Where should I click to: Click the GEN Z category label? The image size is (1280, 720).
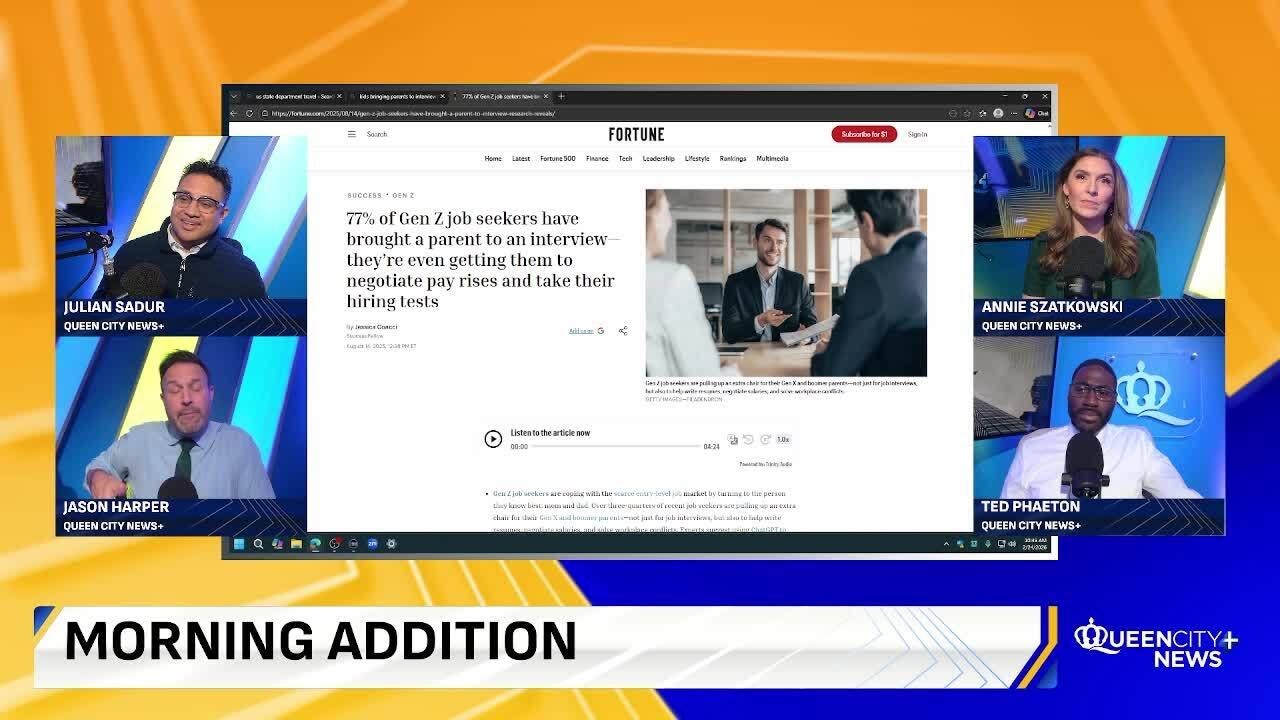pos(403,196)
